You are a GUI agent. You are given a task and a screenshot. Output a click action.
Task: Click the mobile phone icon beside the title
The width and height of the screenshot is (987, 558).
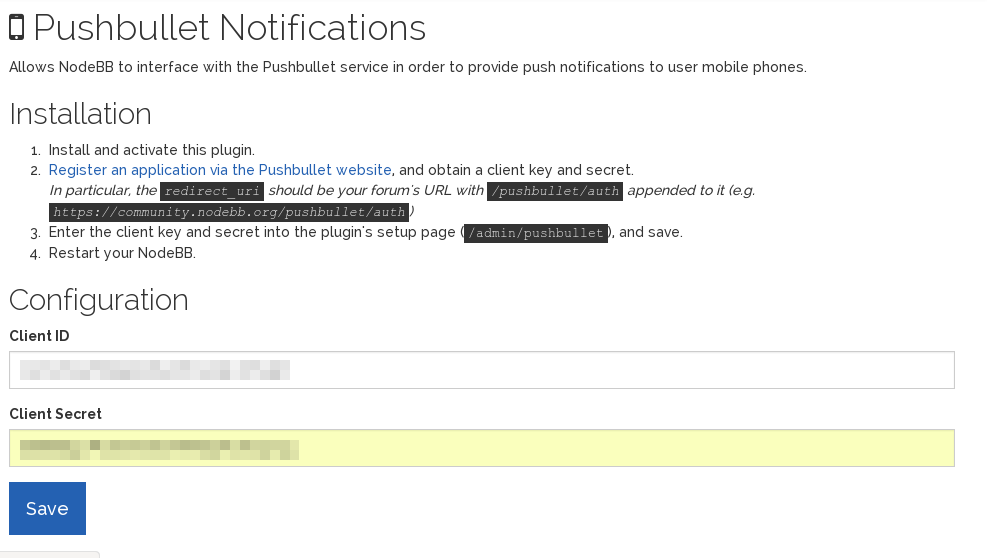click(17, 28)
